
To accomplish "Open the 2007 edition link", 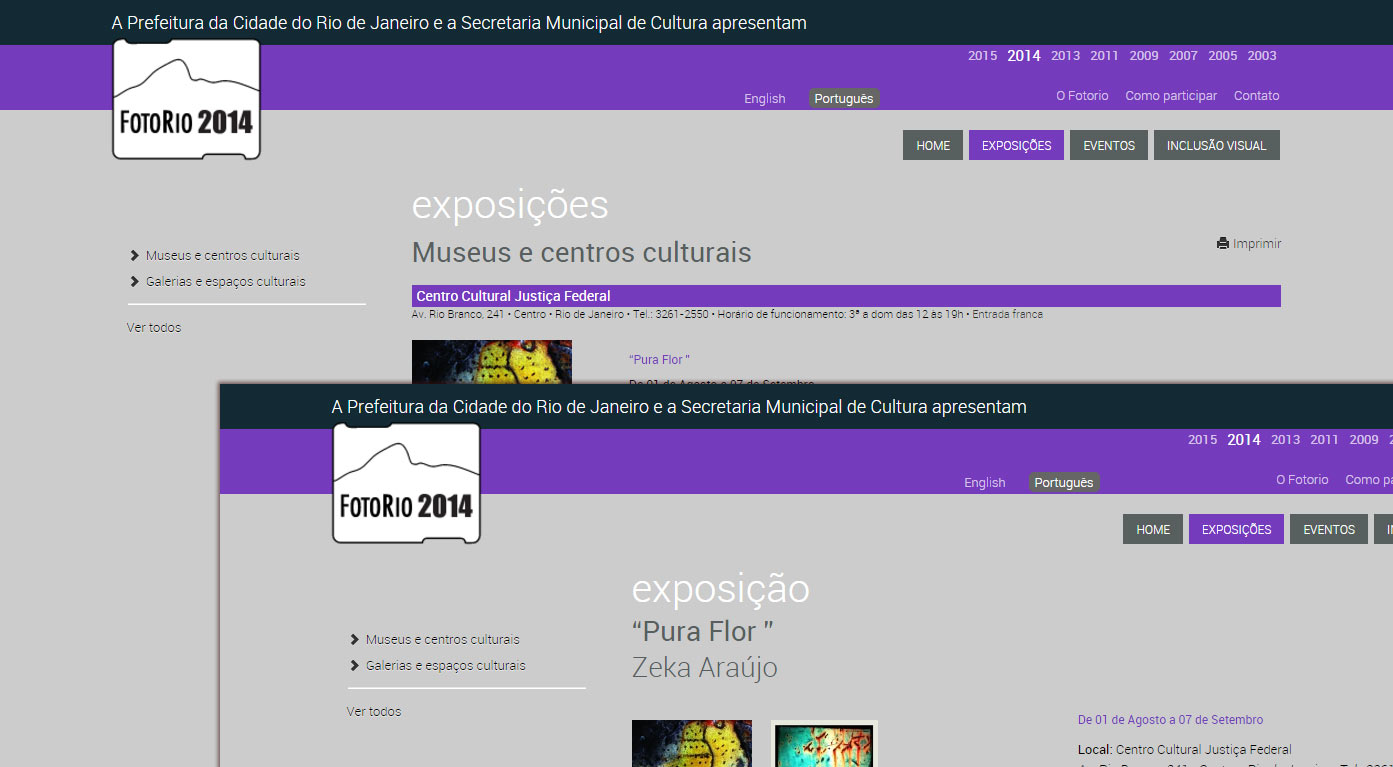I will click(x=1183, y=56).
